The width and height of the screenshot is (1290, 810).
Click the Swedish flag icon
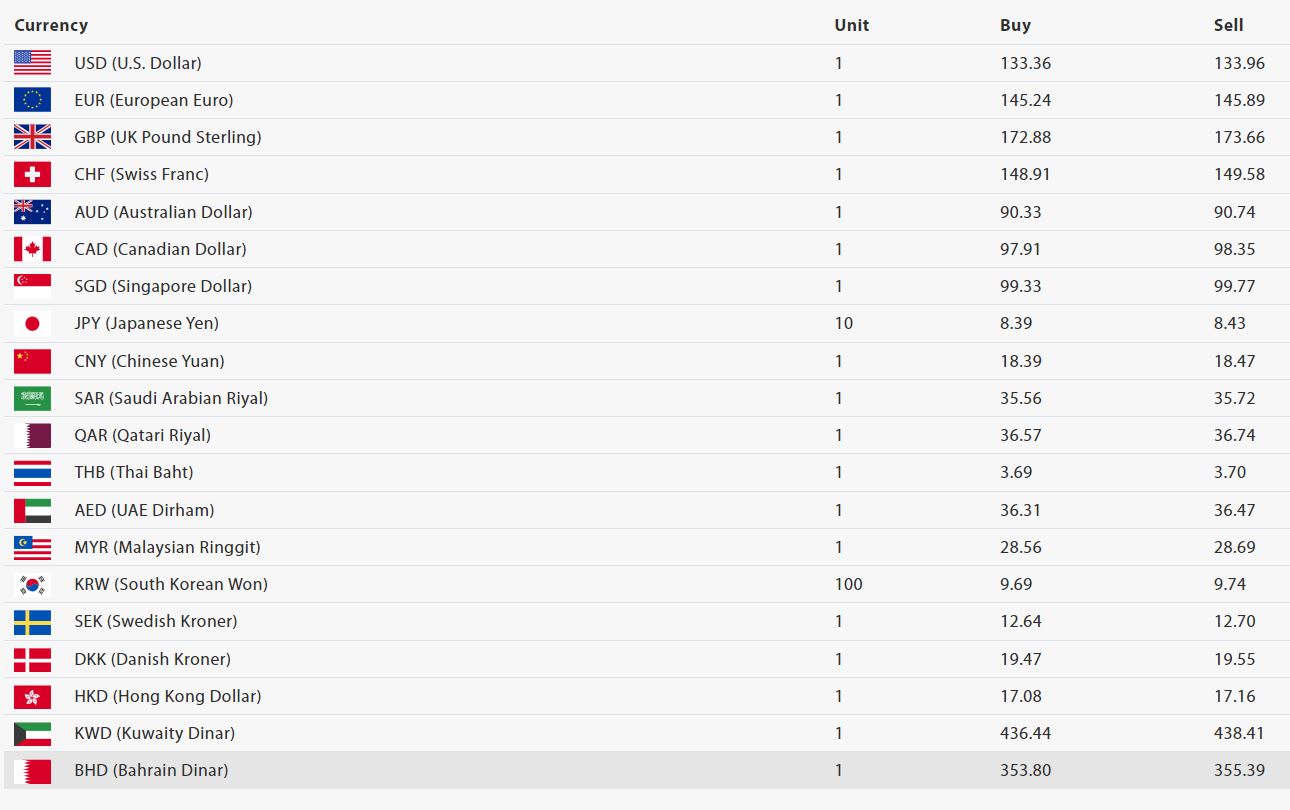coord(32,621)
